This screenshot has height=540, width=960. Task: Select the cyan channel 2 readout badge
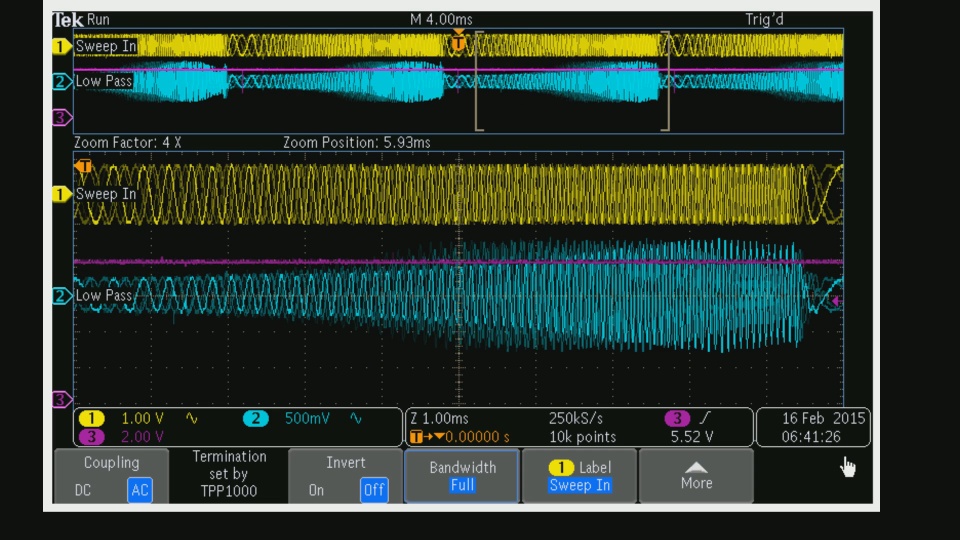[x=256, y=418]
